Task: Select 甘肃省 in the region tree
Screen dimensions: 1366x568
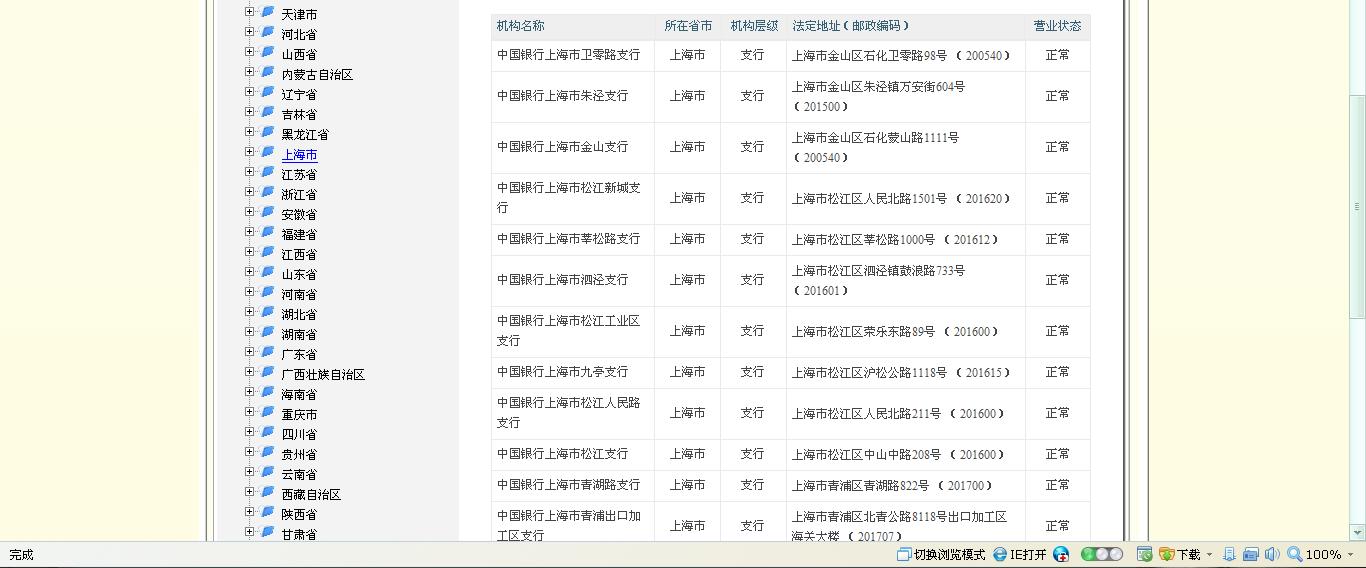Action: pos(299,535)
